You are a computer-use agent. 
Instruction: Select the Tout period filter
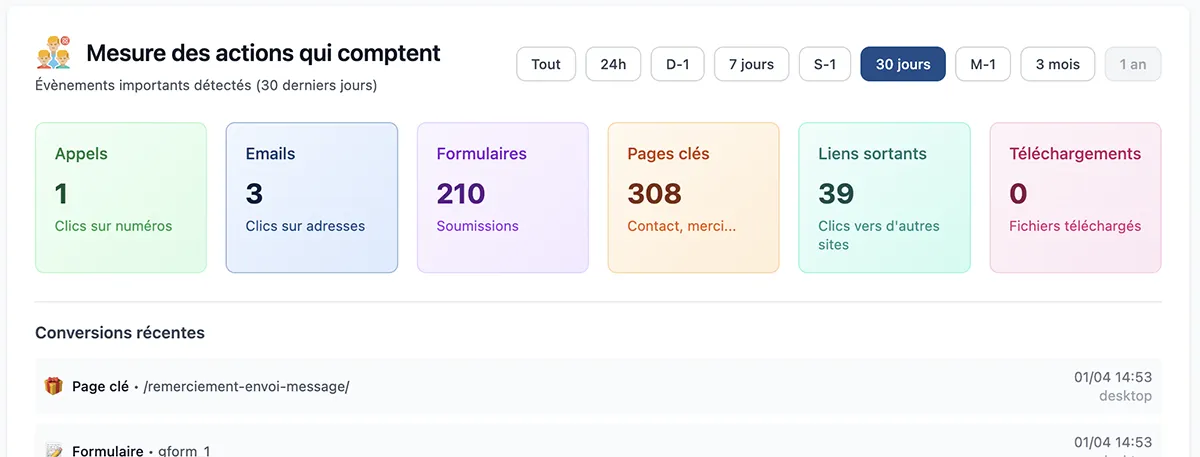546,64
